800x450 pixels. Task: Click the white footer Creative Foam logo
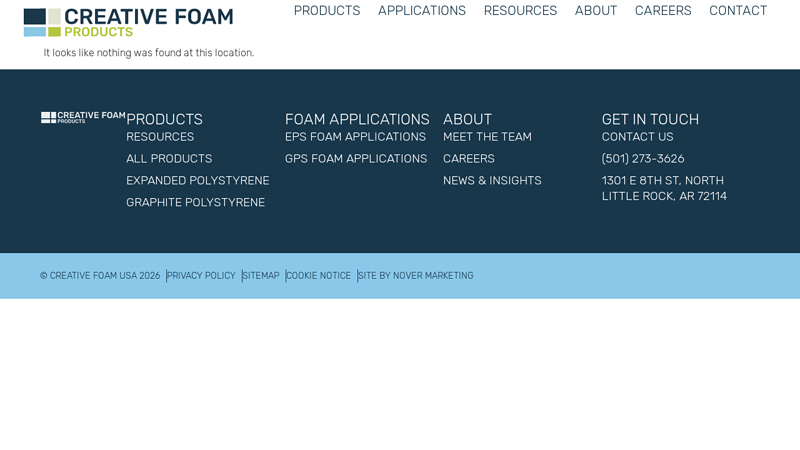[83, 117]
